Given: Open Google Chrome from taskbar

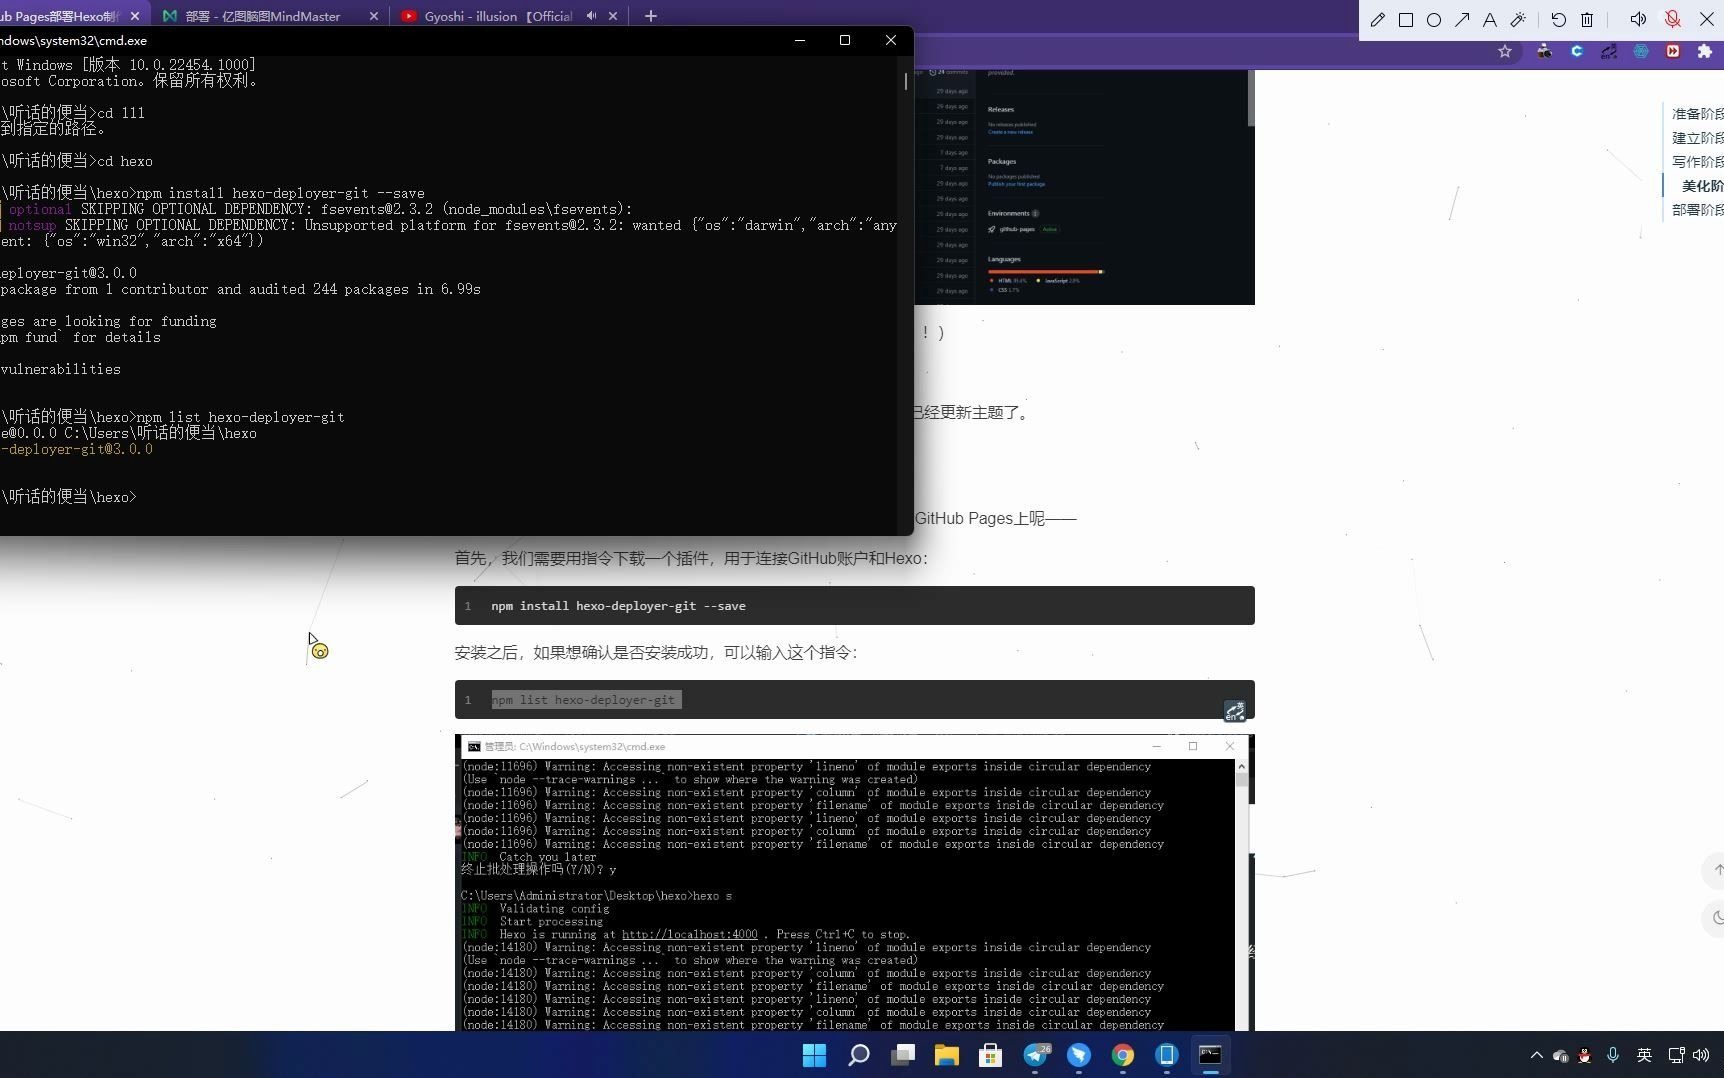Looking at the screenshot, I should pos(1123,1055).
